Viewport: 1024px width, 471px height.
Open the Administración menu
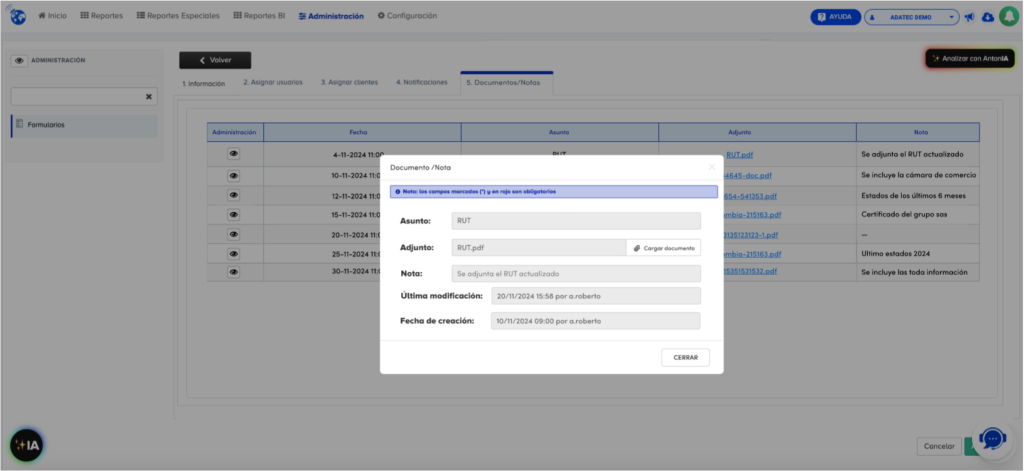(331, 16)
